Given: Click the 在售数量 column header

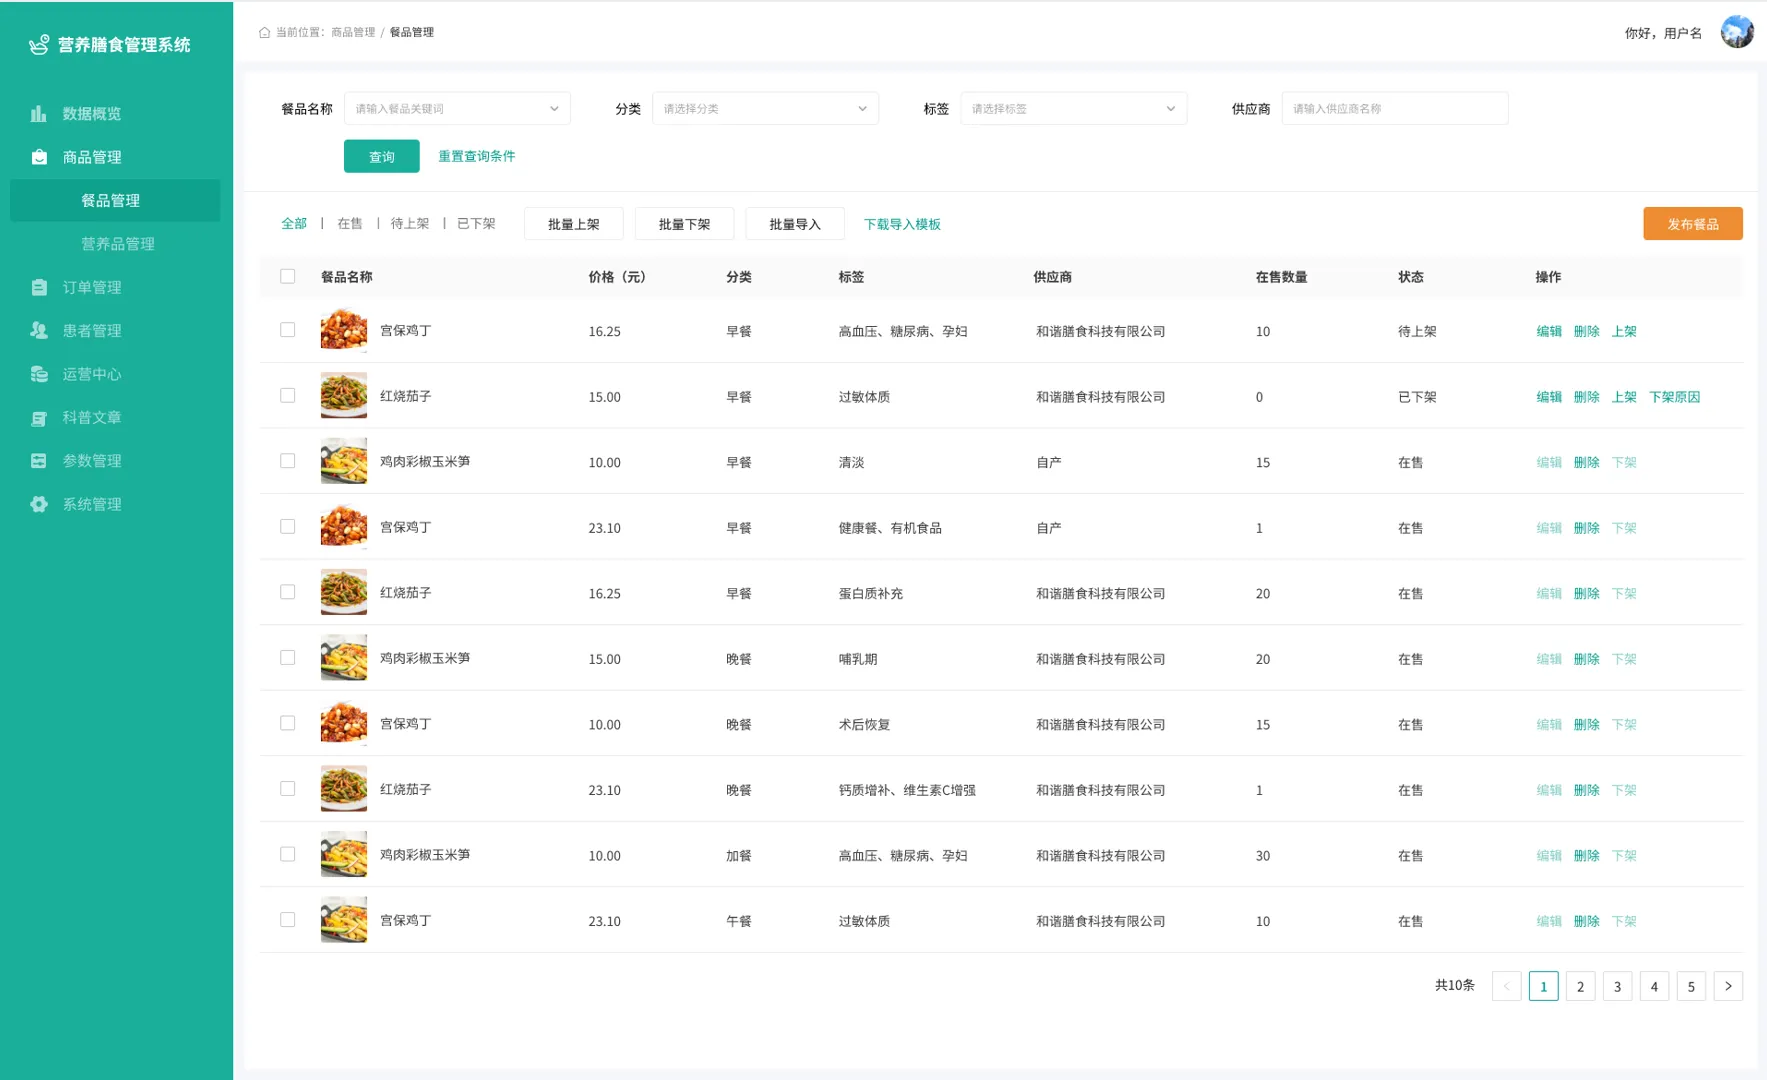Looking at the screenshot, I should coord(1281,277).
